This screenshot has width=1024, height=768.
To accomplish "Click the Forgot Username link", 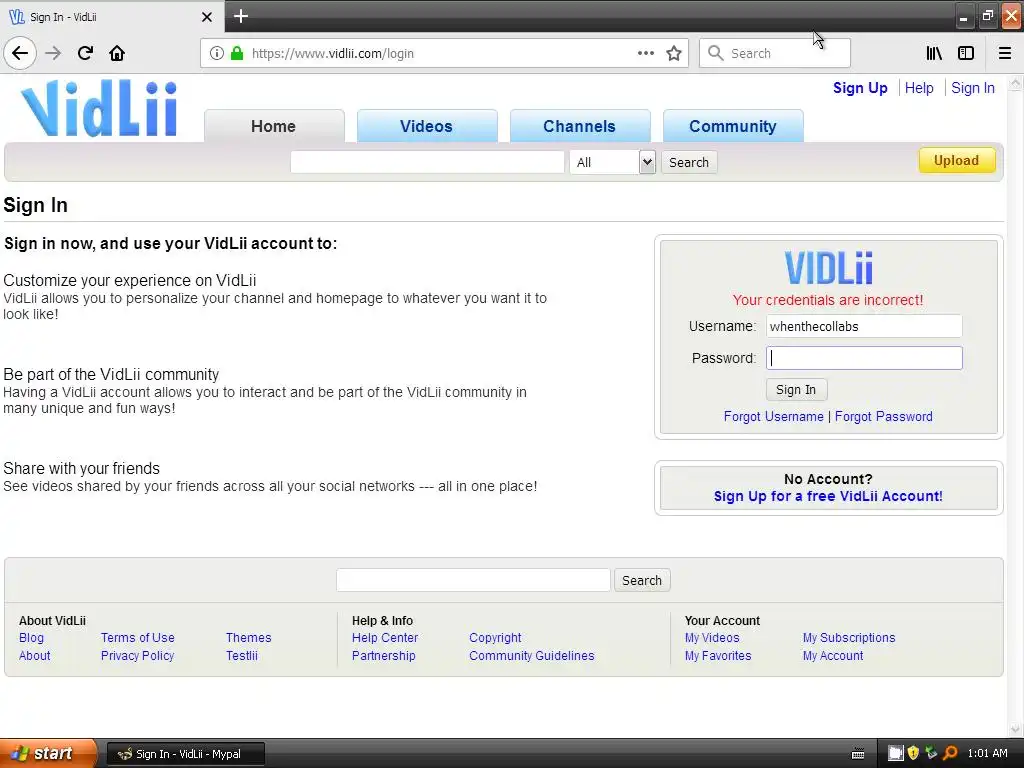I will coord(773,417).
